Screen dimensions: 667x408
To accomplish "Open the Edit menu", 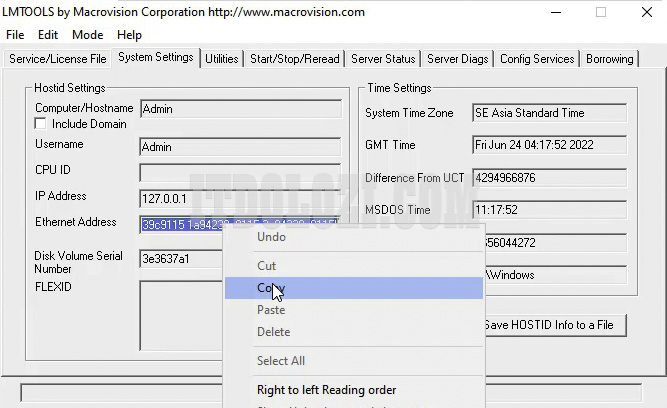I will pyautogui.click(x=48, y=35).
